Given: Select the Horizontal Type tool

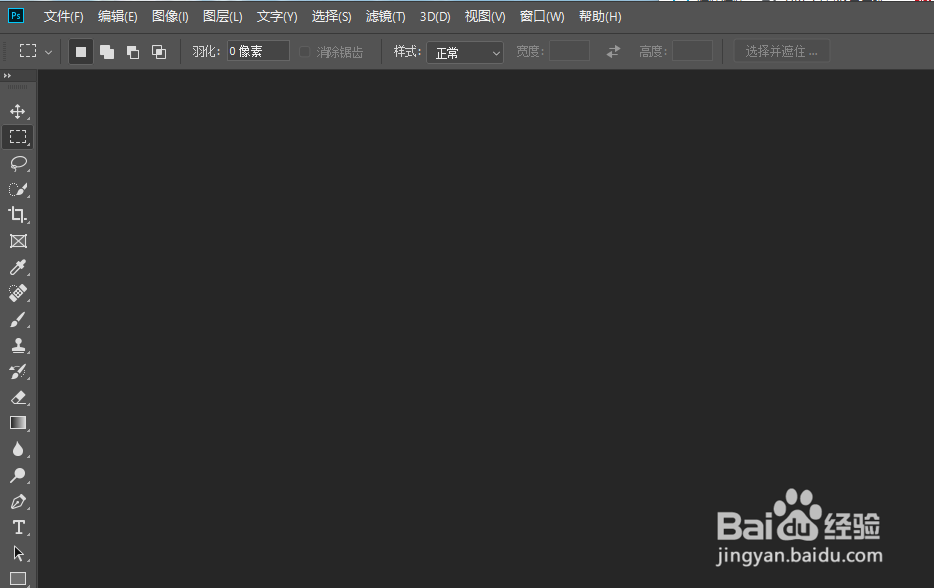Looking at the screenshot, I should click(18, 528).
